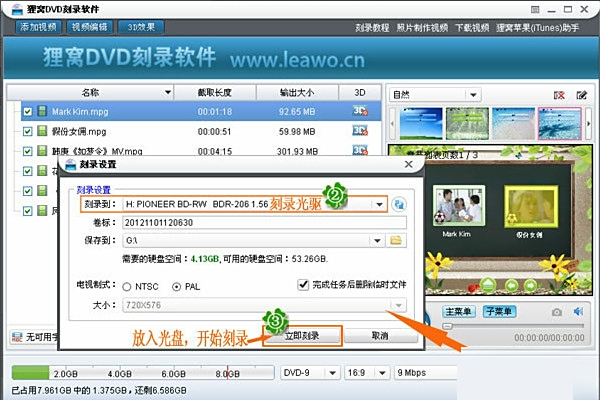Click the 立即刻录 button
The height and width of the screenshot is (400, 600).
tap(302, 336)
